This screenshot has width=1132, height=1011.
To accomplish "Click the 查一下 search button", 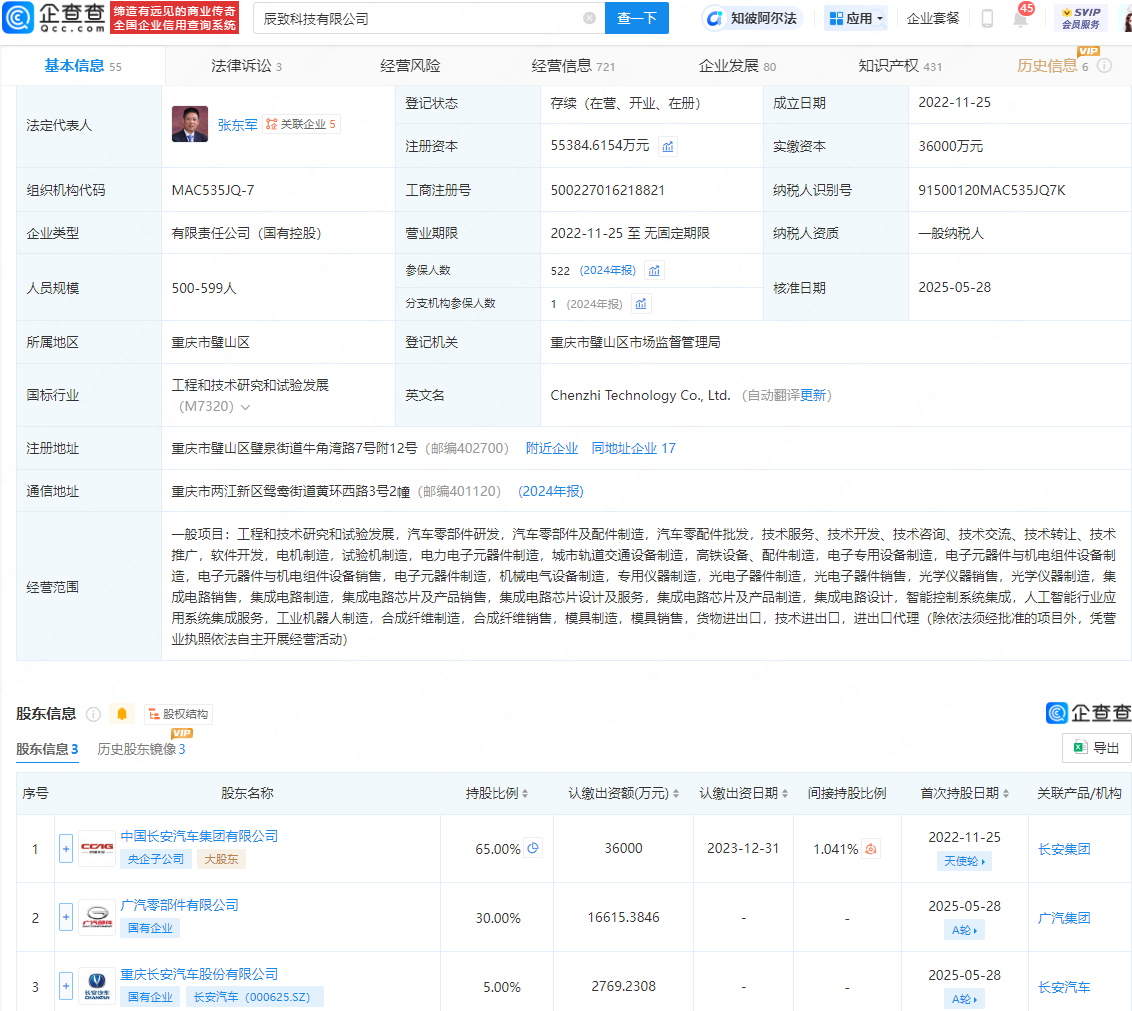I will [x=637, y=18].
